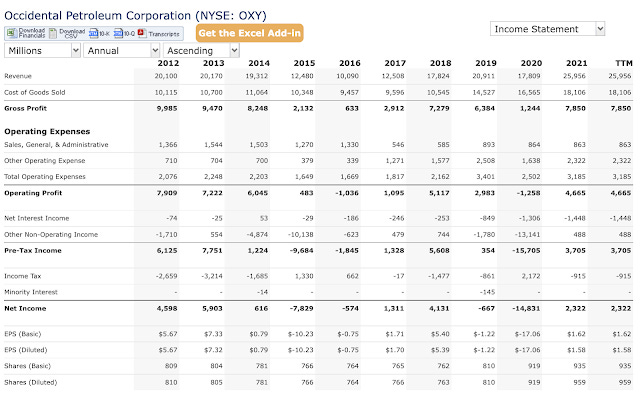The height and width of the screenshot is (401, 640).
Task: Open the Annual period dropdown
Action: click(x=121, y=51)
